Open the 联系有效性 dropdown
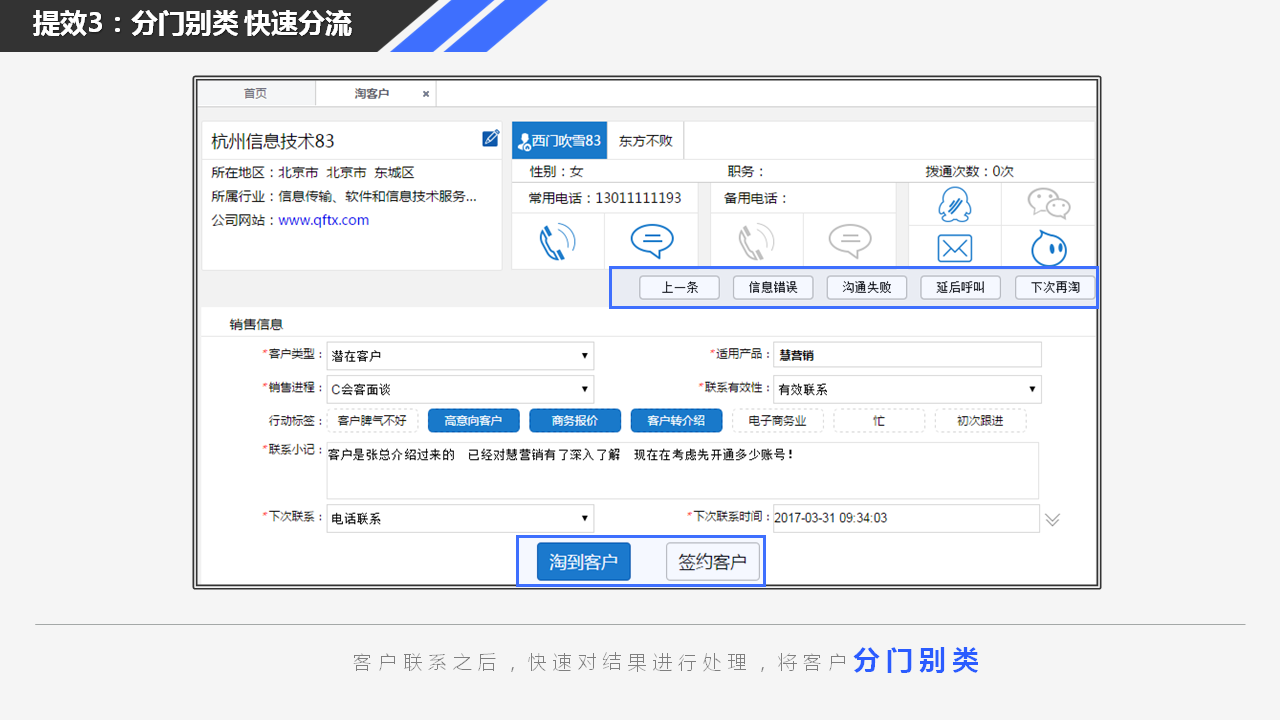The height and width of the screenshot is (720, 1280). coord(908,390)
